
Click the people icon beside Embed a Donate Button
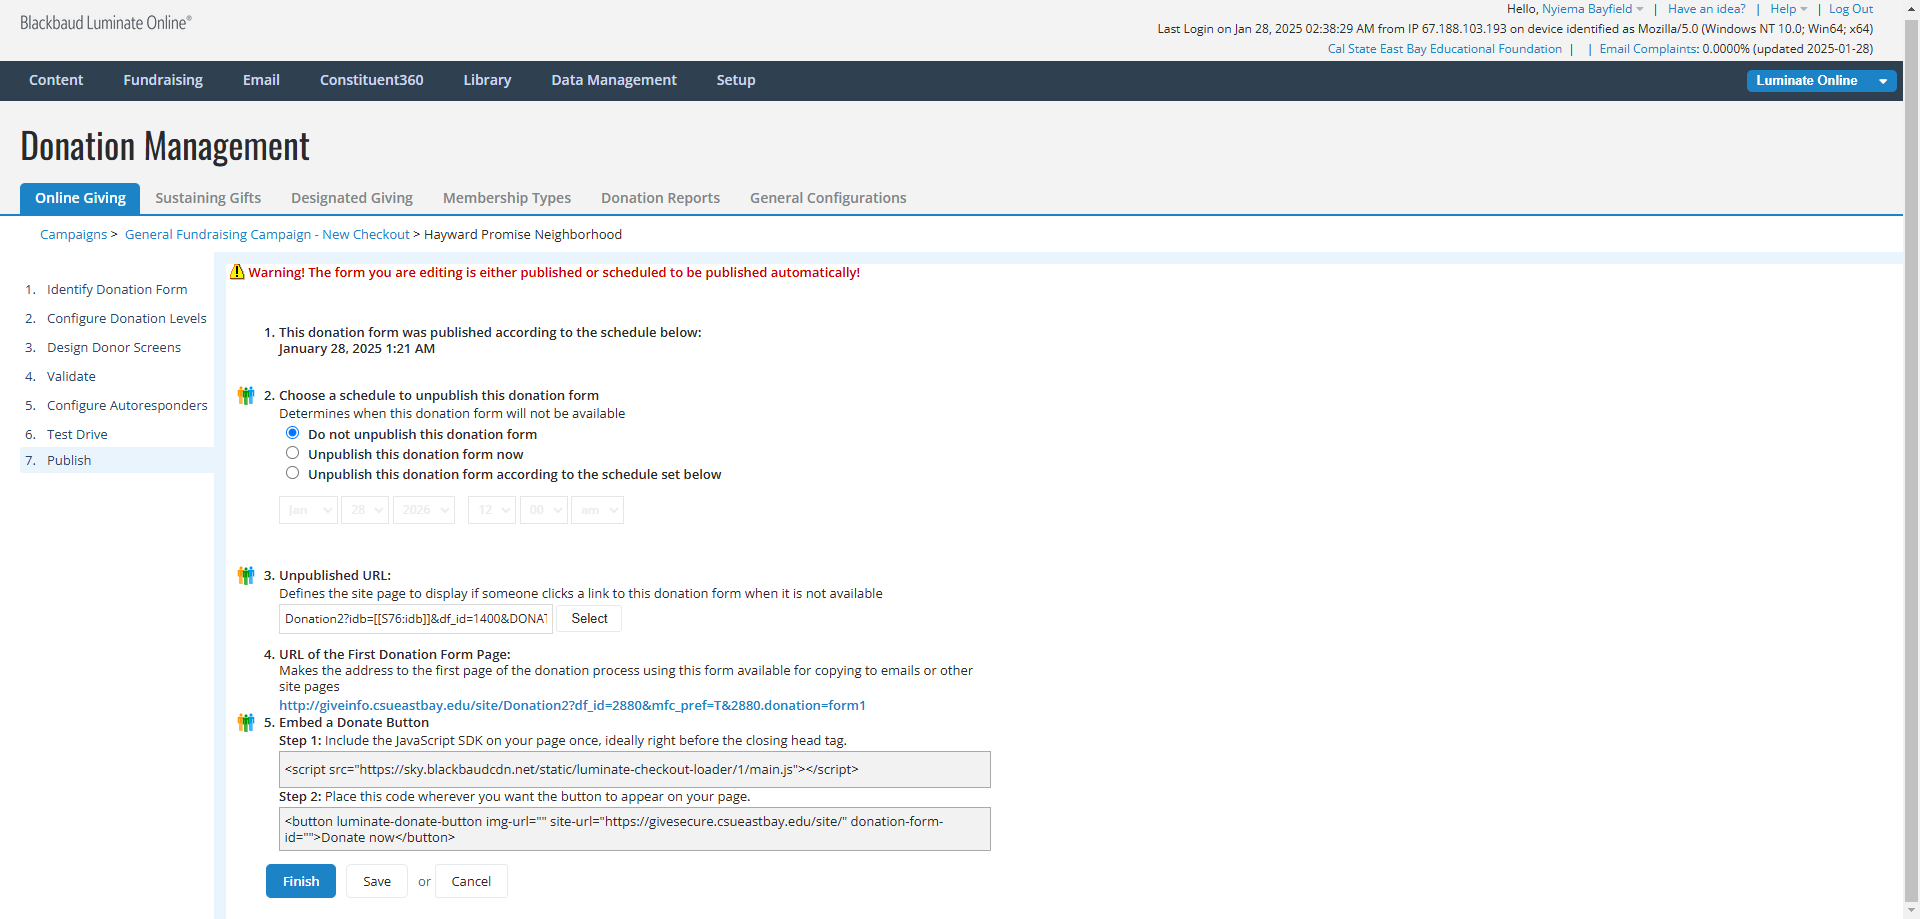(x=246, y=722)
